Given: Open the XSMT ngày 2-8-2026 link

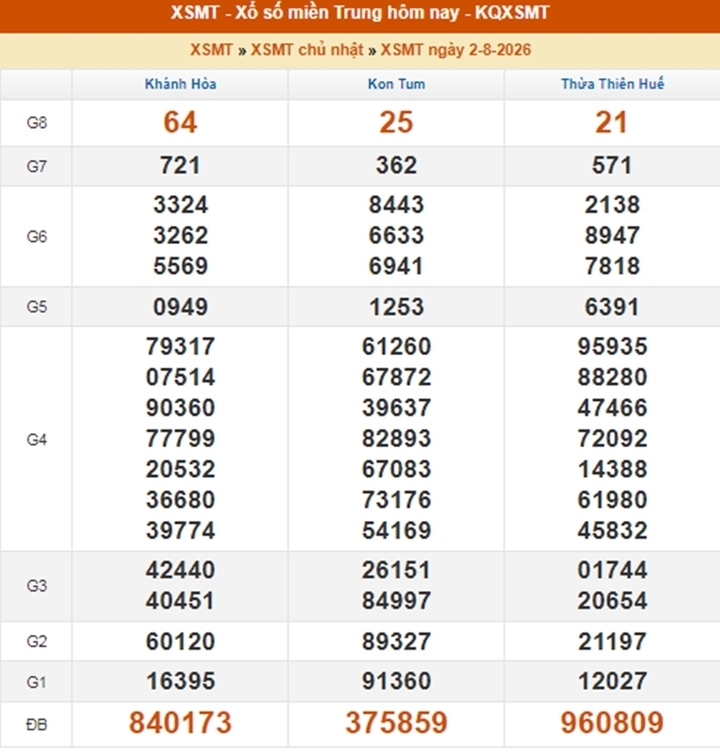Looking at the screenshot, I should (x=455, y=50).
